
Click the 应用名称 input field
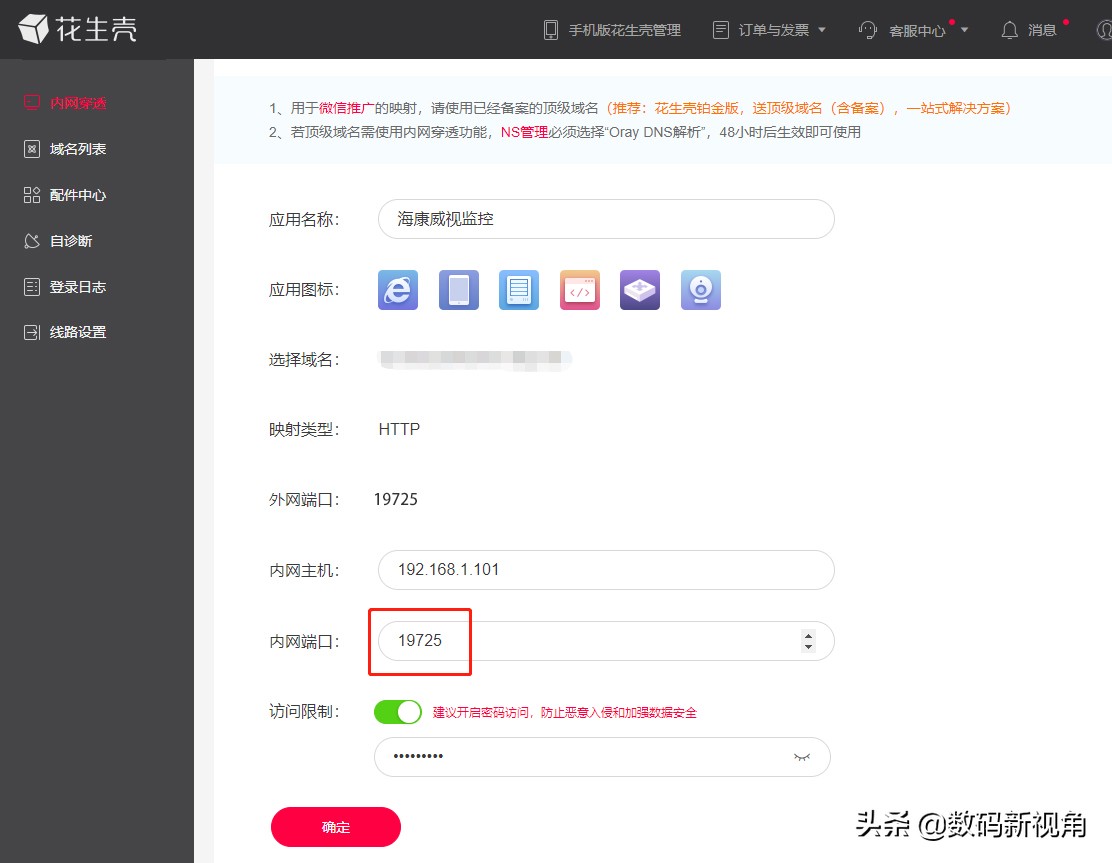(x=605, y=219)
